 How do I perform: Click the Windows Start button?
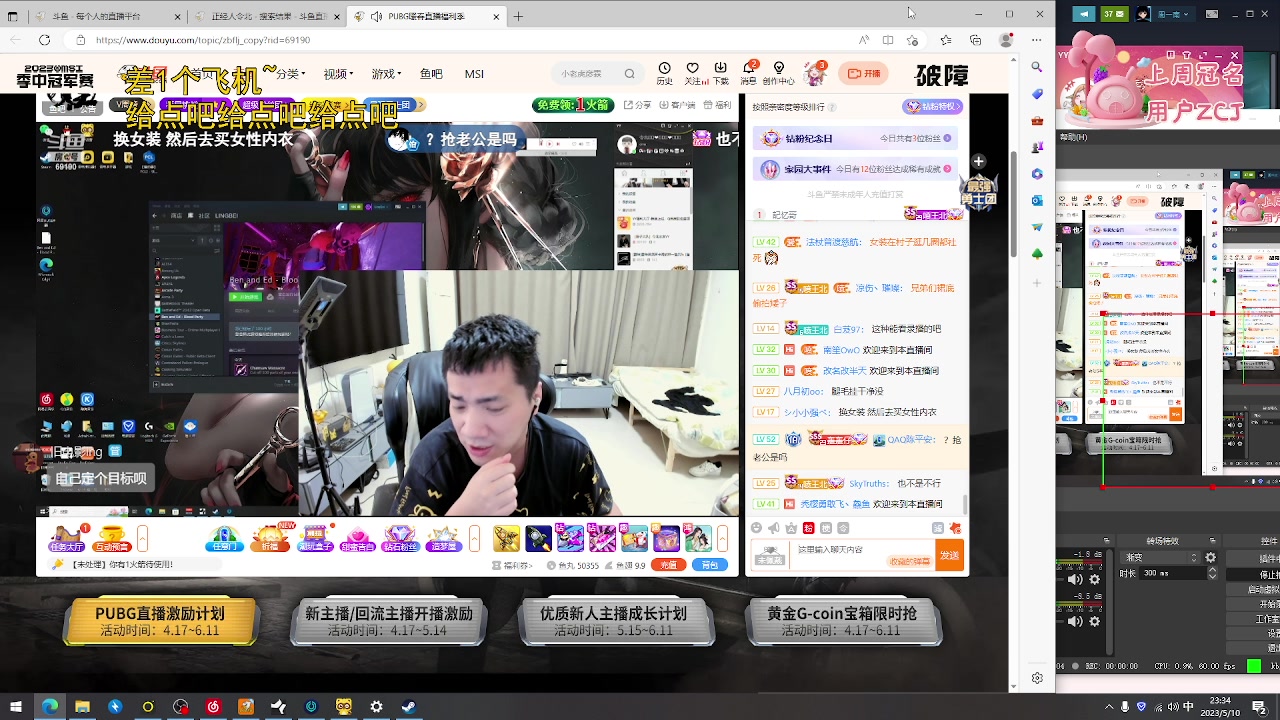coord(17,706)
